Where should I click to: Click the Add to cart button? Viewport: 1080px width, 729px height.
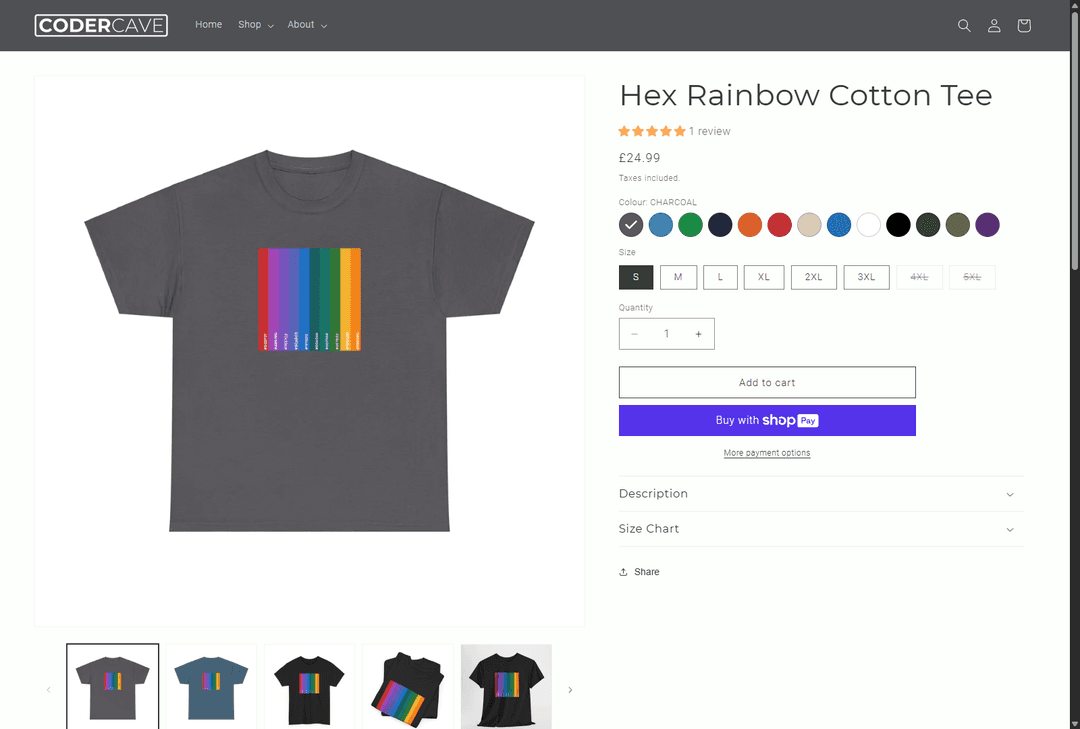point(767,382)
